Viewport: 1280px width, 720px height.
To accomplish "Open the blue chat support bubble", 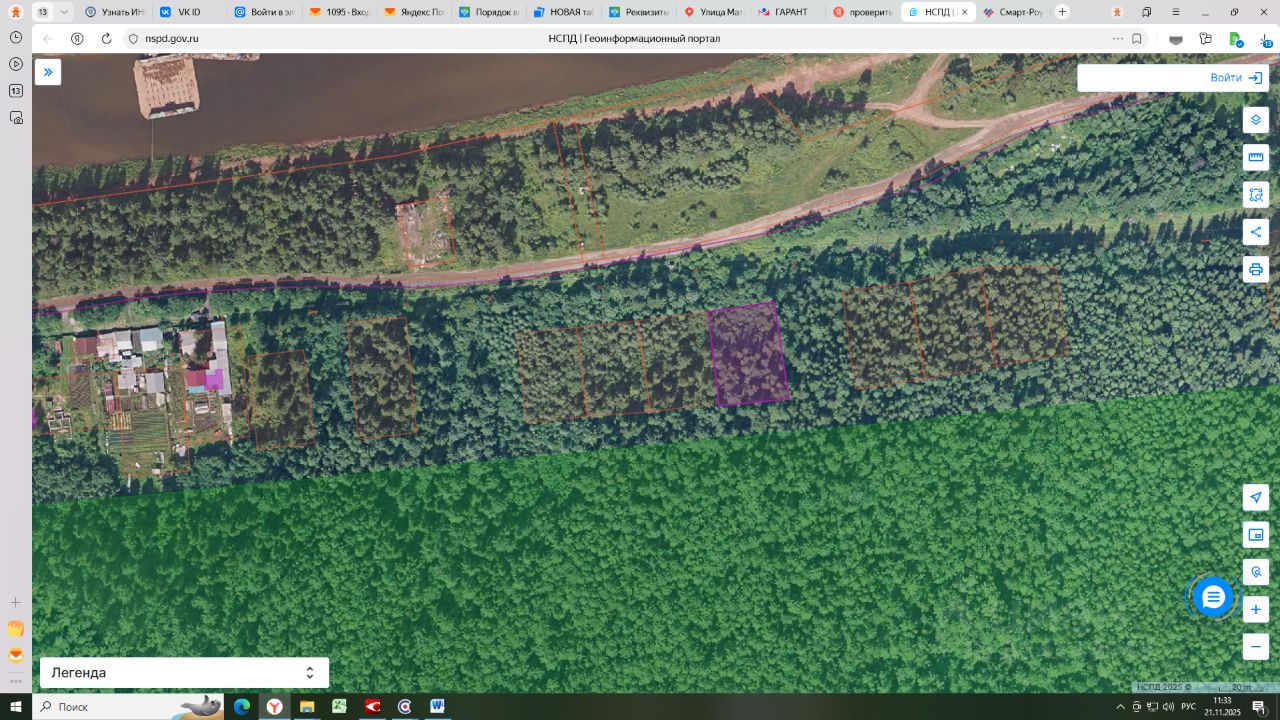I will [x=1213, y=597].
